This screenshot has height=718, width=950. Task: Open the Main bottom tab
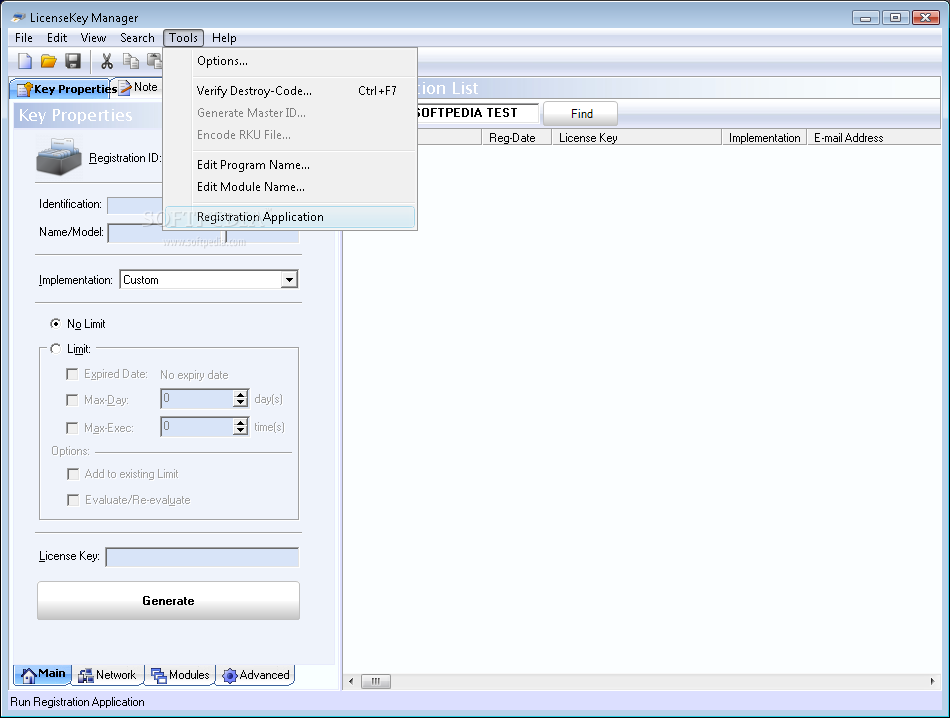[42, 674]
